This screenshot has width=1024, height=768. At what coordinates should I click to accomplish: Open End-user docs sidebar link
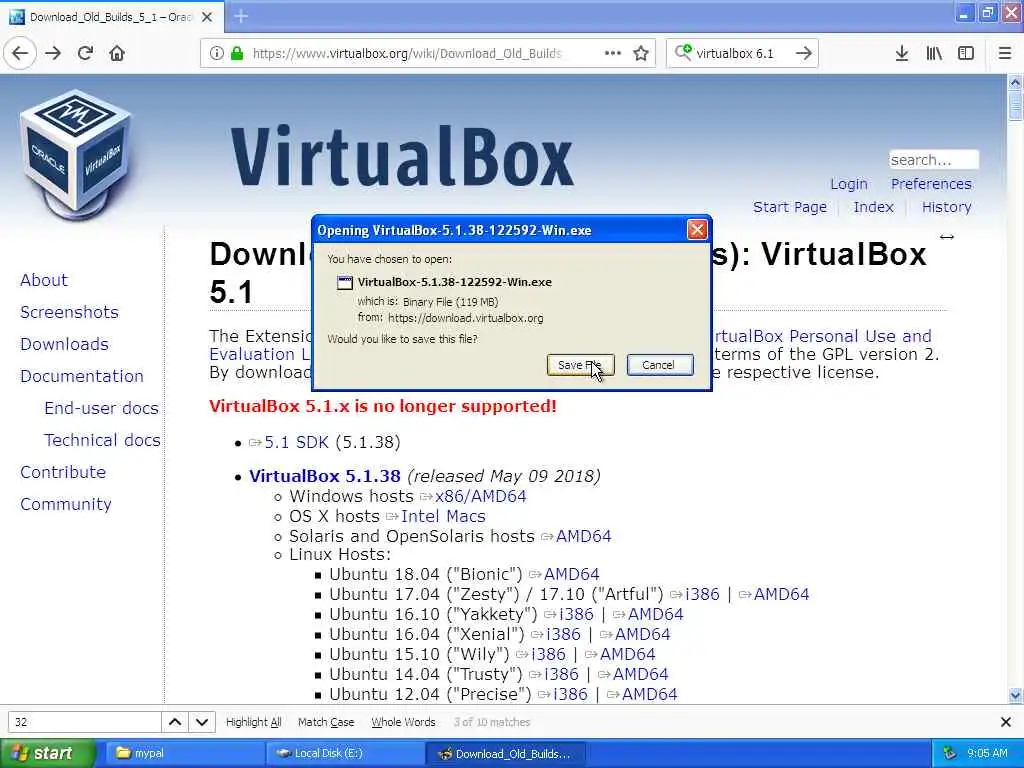coord(101,408)
